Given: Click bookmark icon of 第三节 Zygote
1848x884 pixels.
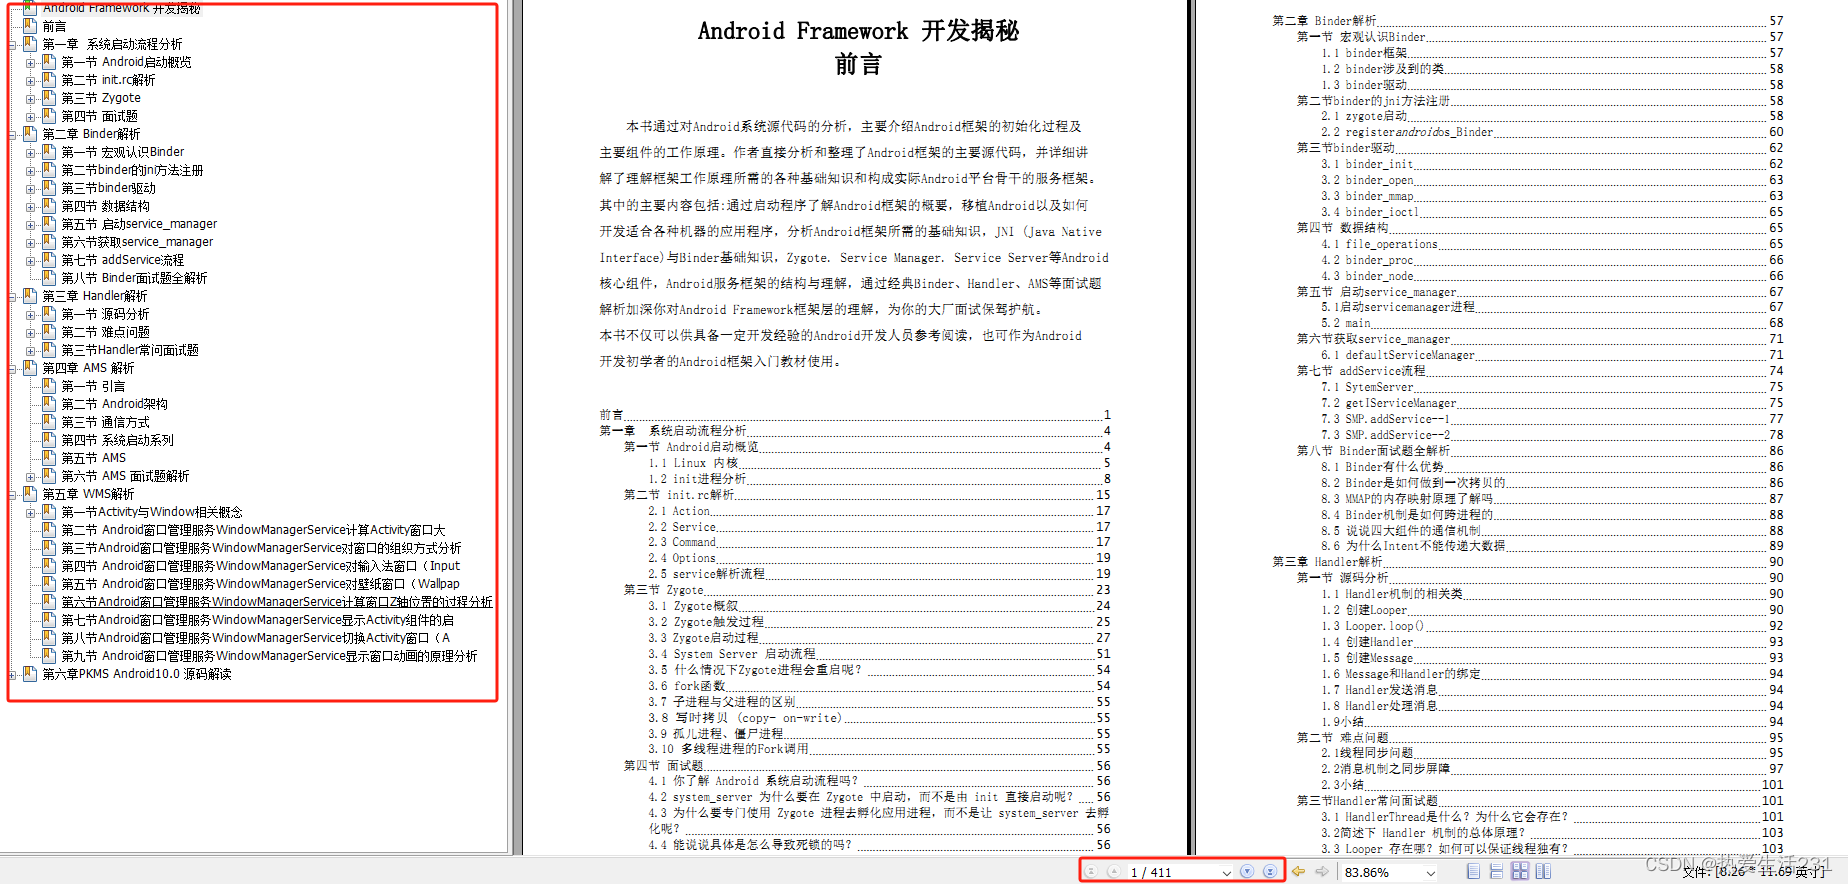Looking at the screenshot, I should [x=49, y=98].
